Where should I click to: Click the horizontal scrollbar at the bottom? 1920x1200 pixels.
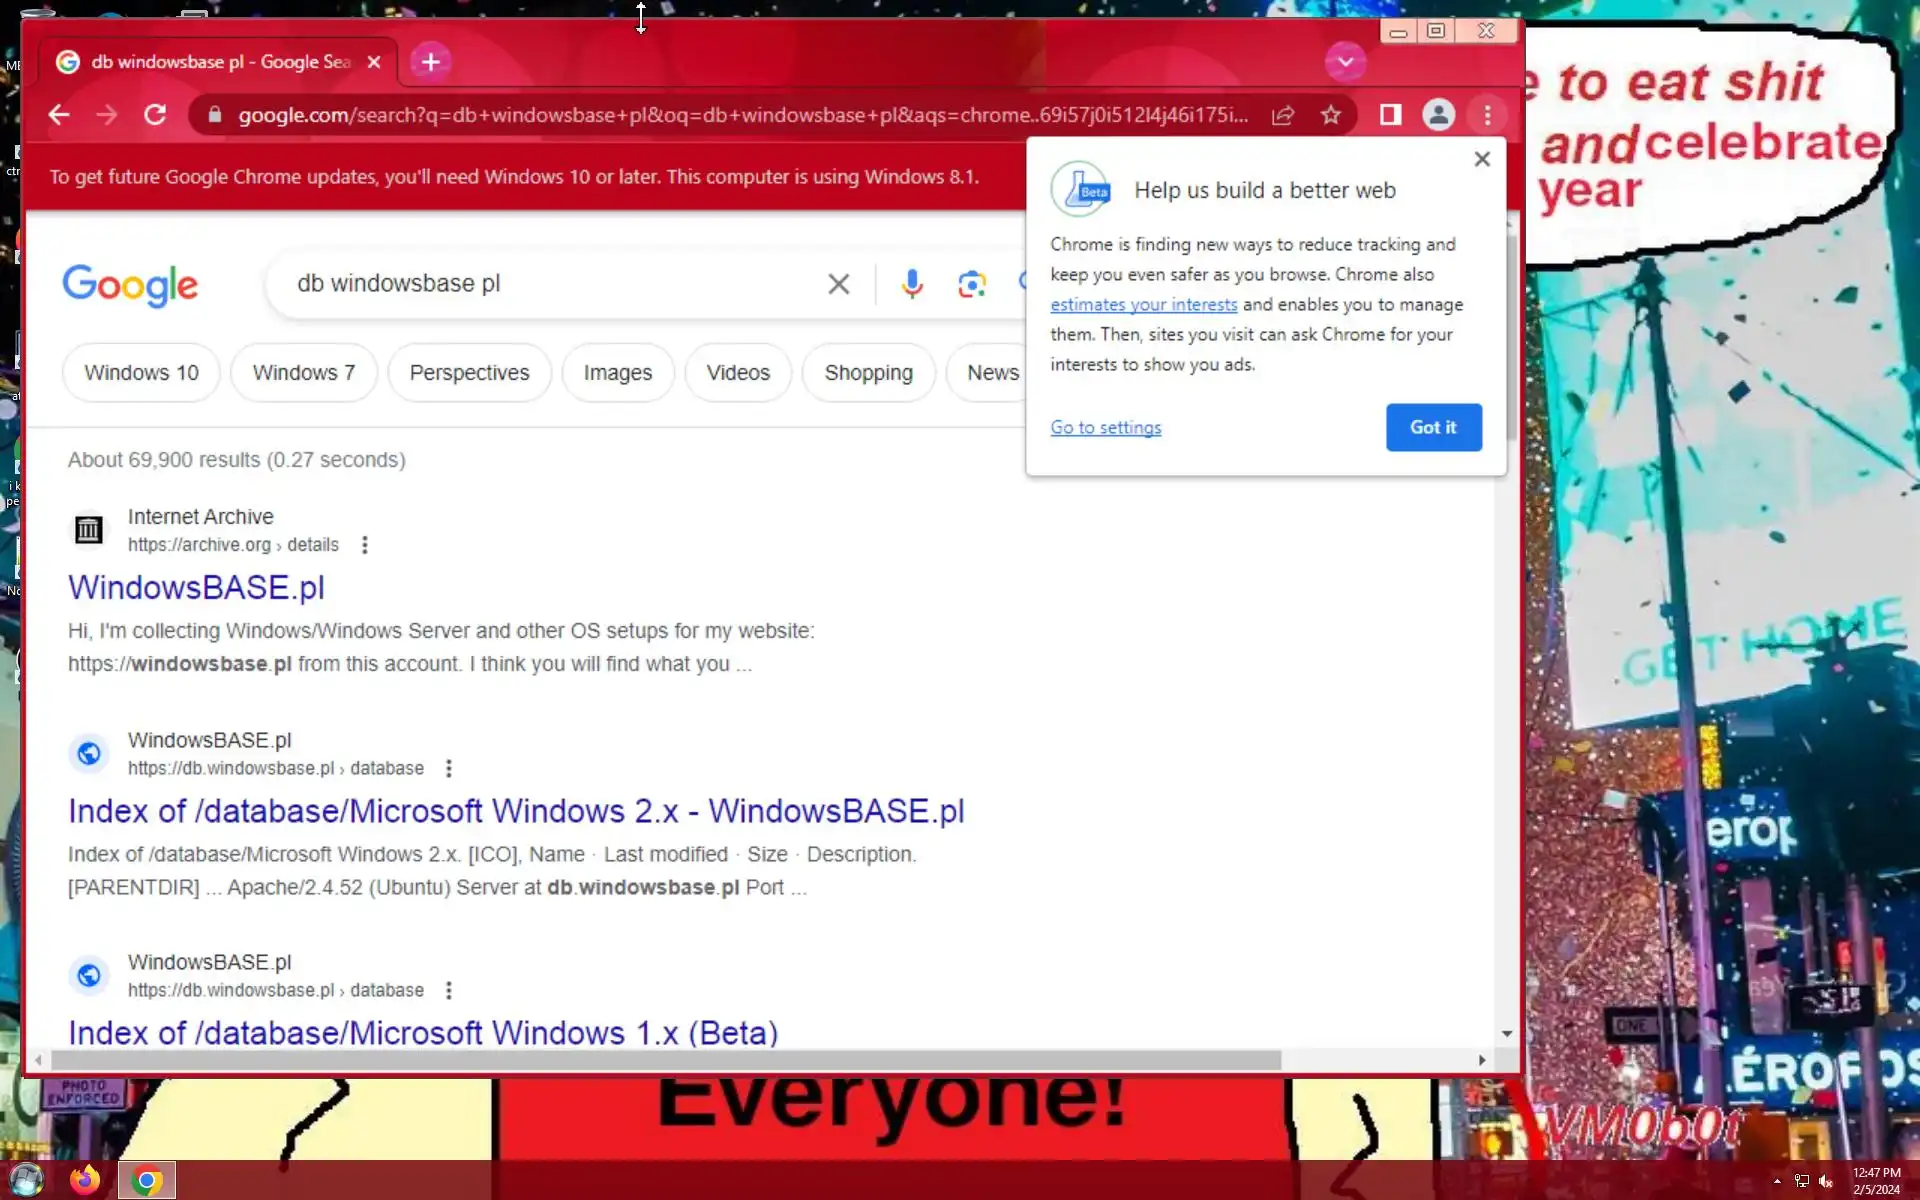[x=665, y=1060]
